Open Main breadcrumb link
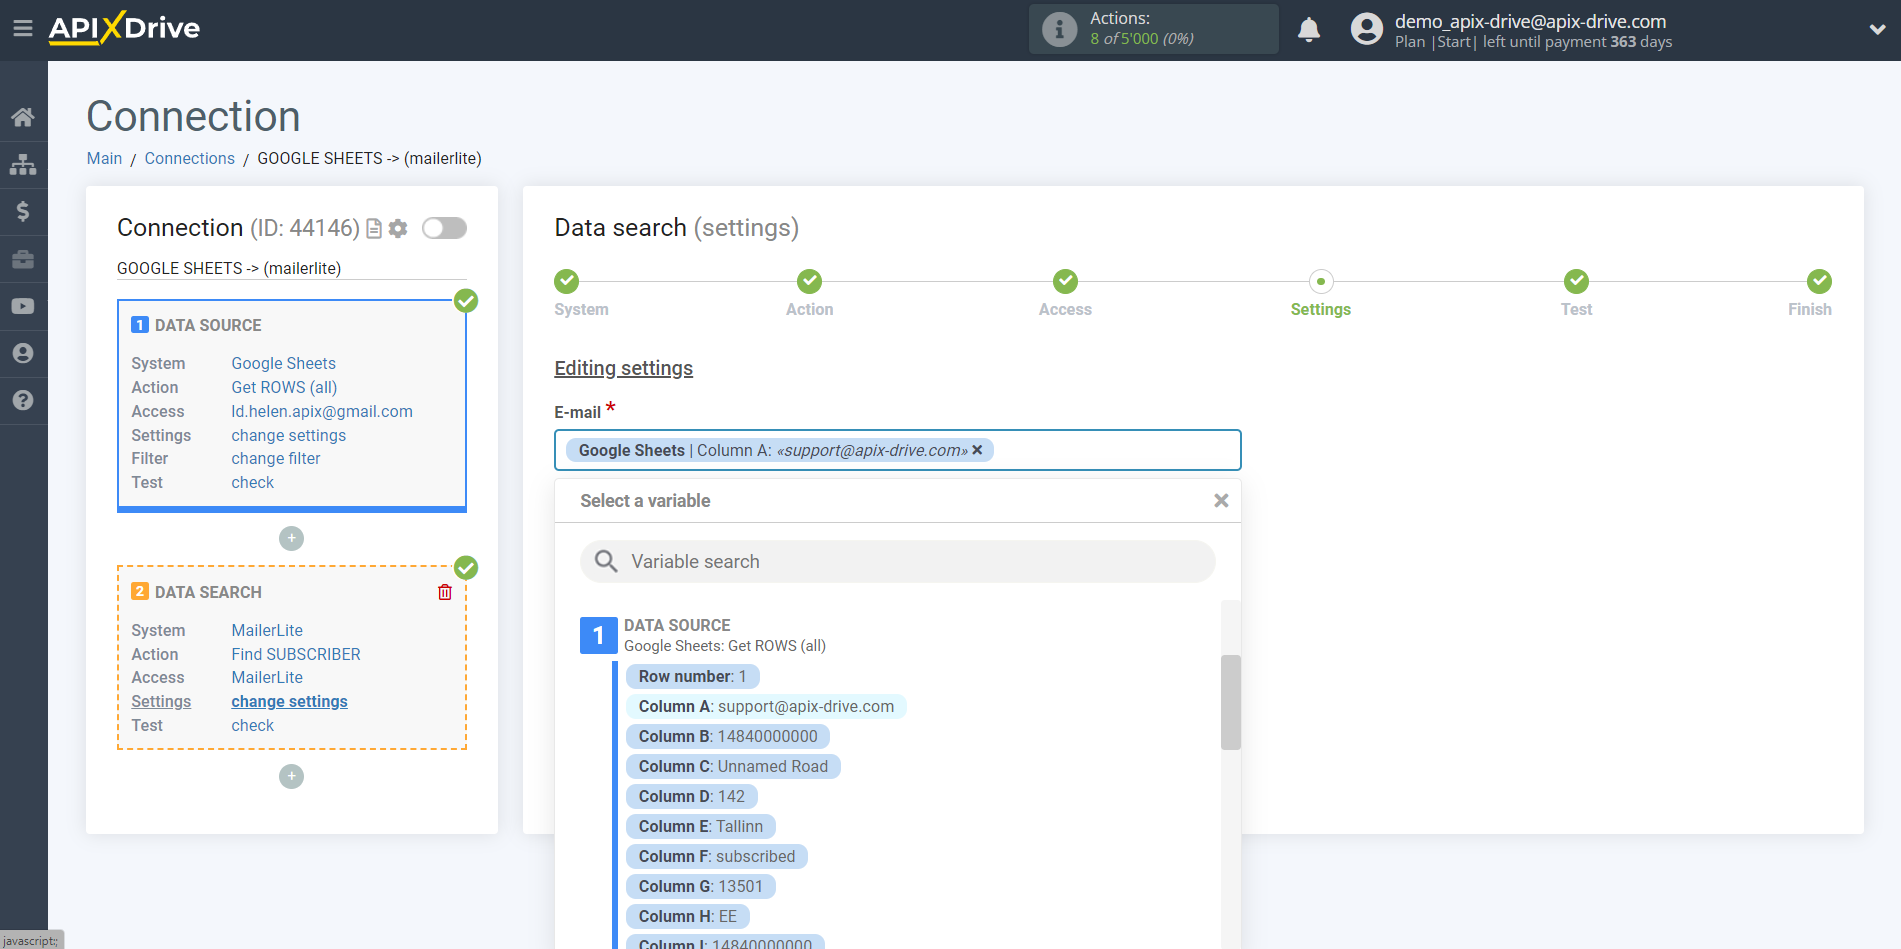This screenshot has width=1901, height=949. pos(104,158)
